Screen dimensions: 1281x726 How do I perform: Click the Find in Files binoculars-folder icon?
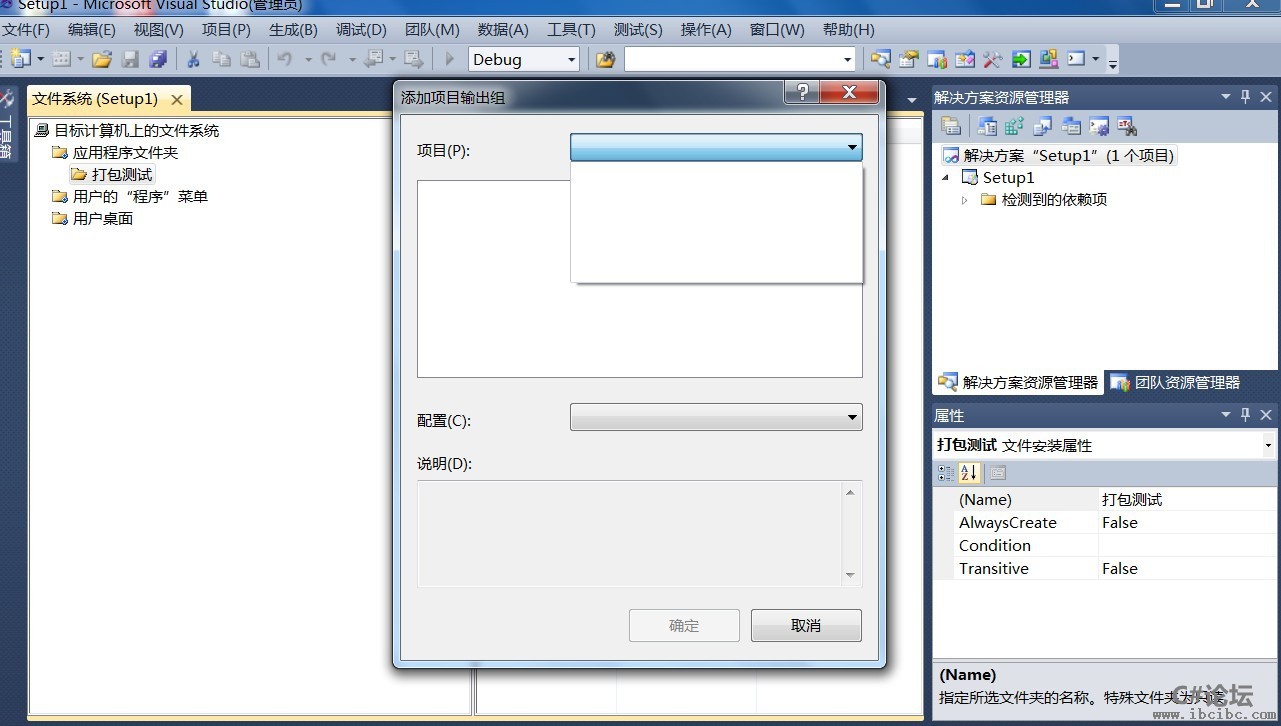click(x=605, y=60)
